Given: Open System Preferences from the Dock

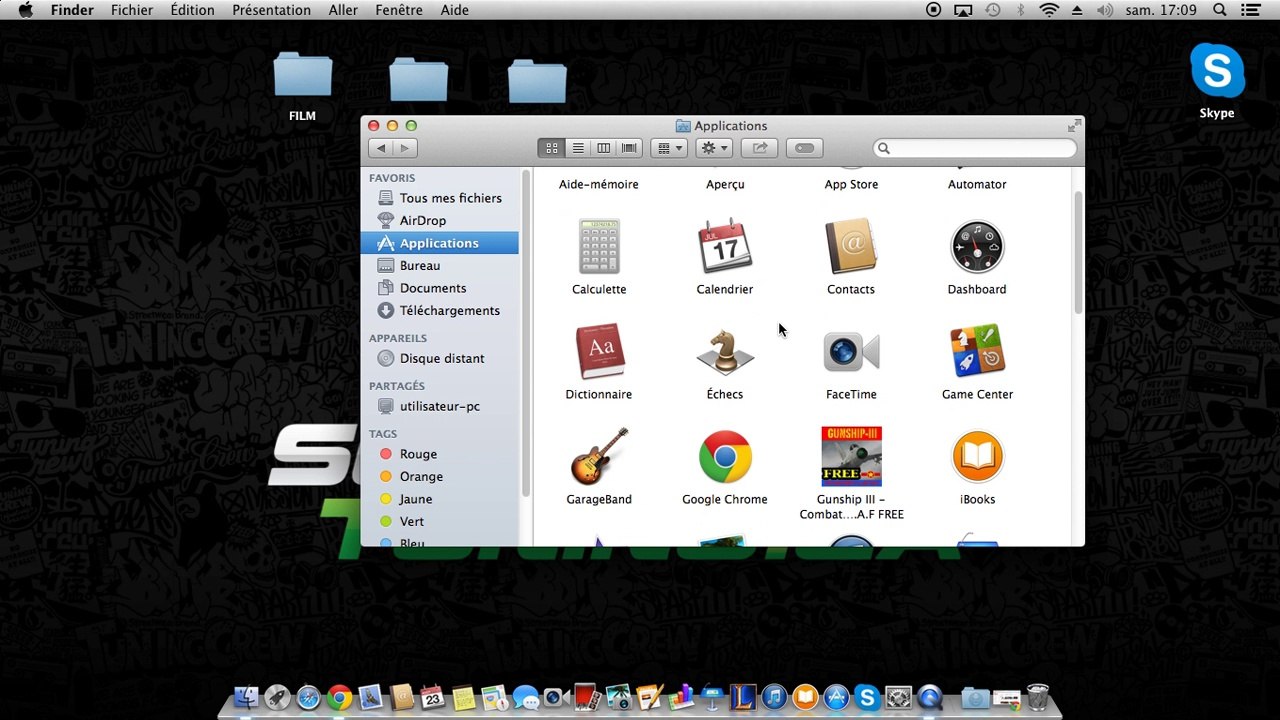Looking at the screenshot, I should point(898,698).
